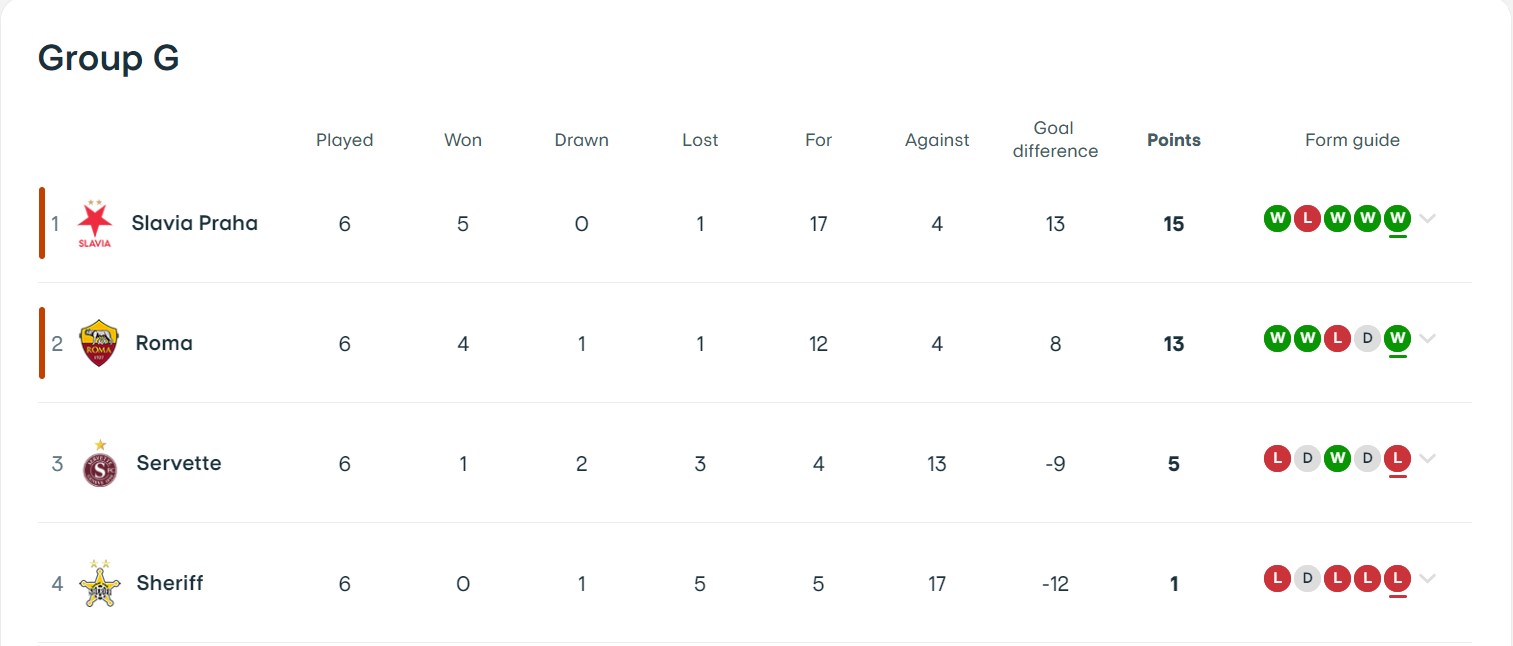The width and height of the screenshot is (1513, 646).
Task: Click the grey D badge in Roma's form guide
Action: click(1368, 338)
